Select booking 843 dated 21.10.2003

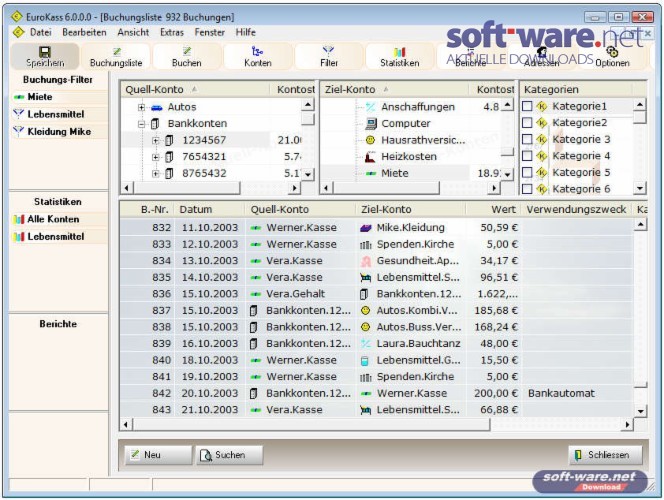[x=377, y=410]
